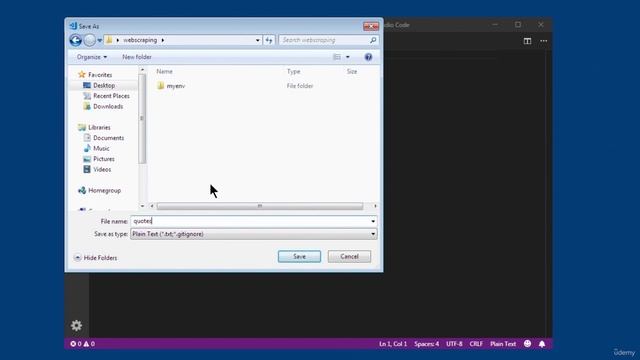Screen dimensions: 640x360
Task: Open the view options dropdown arrow
Action: (348, 57)
